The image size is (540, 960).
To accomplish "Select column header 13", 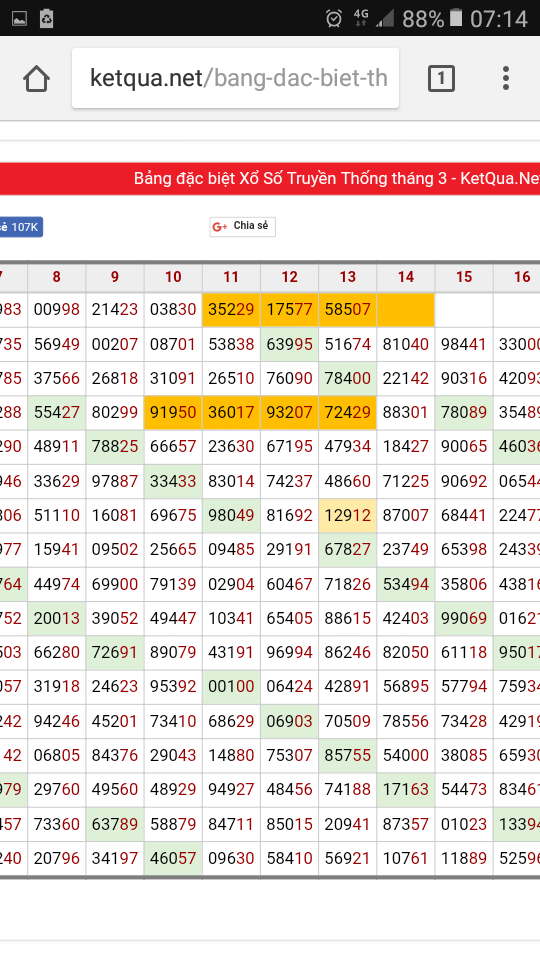I will 347,277.
